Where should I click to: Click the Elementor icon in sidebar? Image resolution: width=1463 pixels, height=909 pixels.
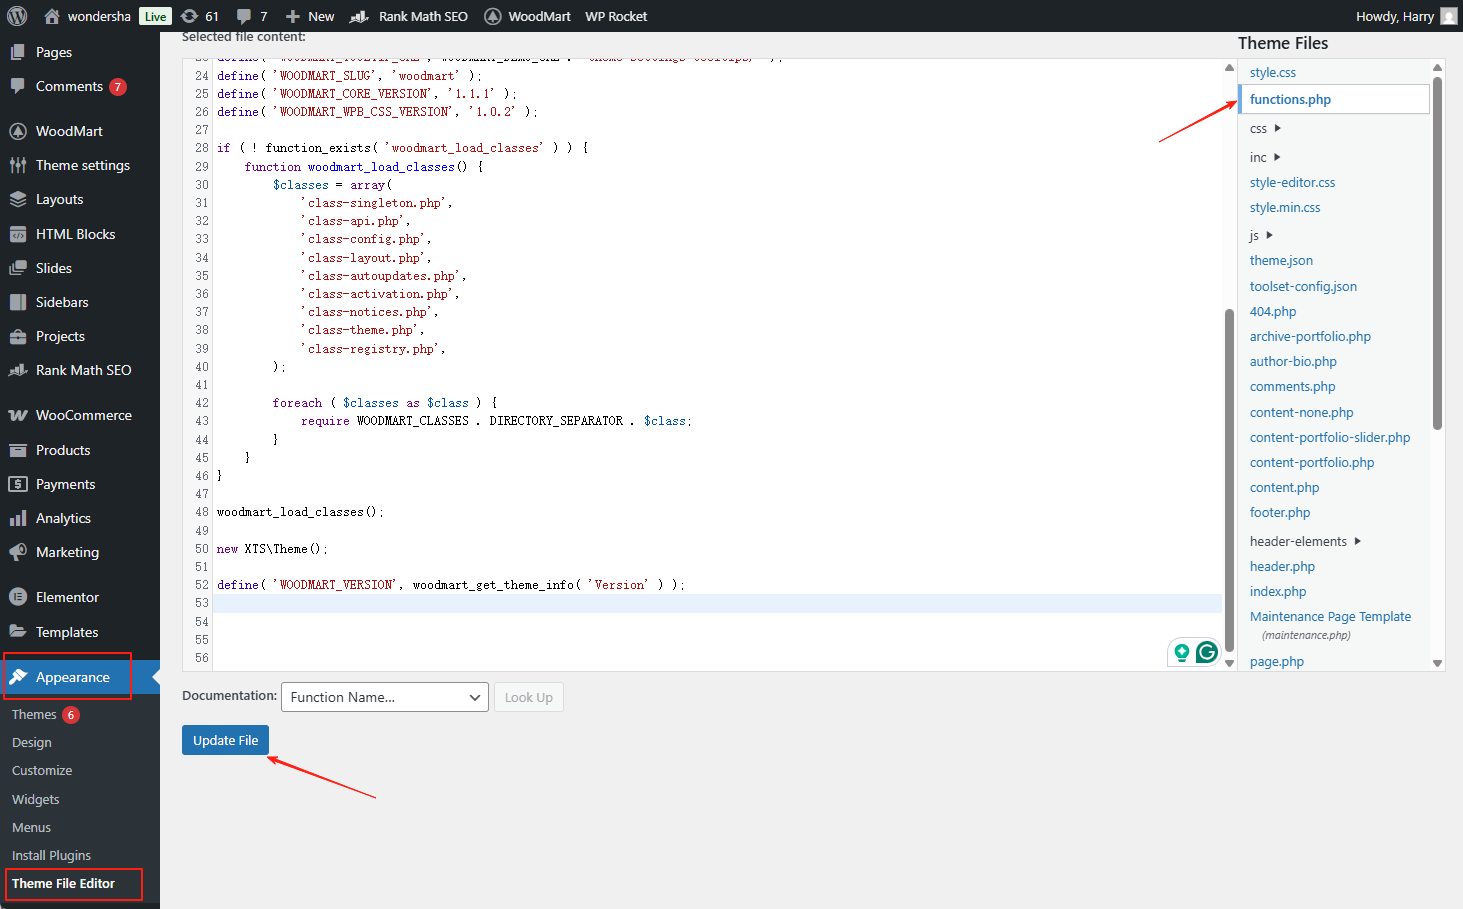pyautogui.click(x=18, y=597)
